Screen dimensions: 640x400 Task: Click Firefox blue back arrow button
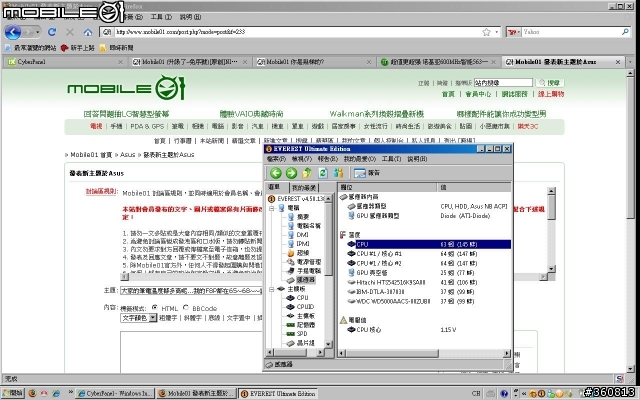tap(13, 32)
